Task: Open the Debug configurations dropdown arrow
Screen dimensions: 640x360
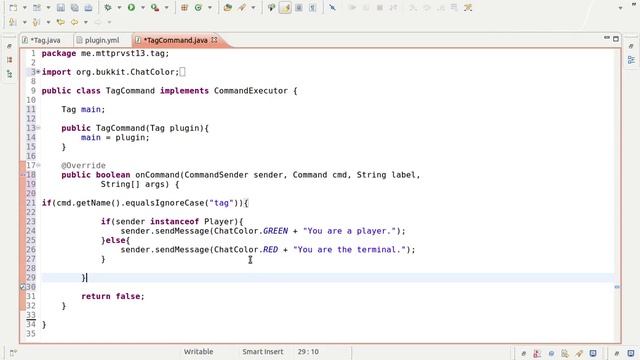Action: coord(119,8)
